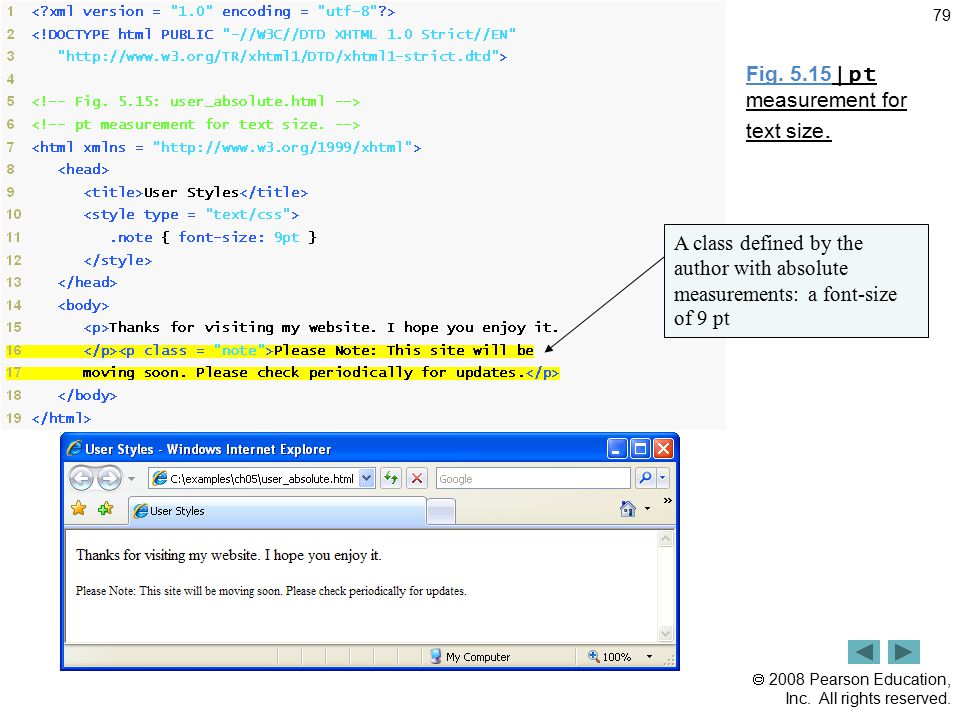Click the Stop loading red X icon
The image size is (960, 720).
(x=417, y=478)
